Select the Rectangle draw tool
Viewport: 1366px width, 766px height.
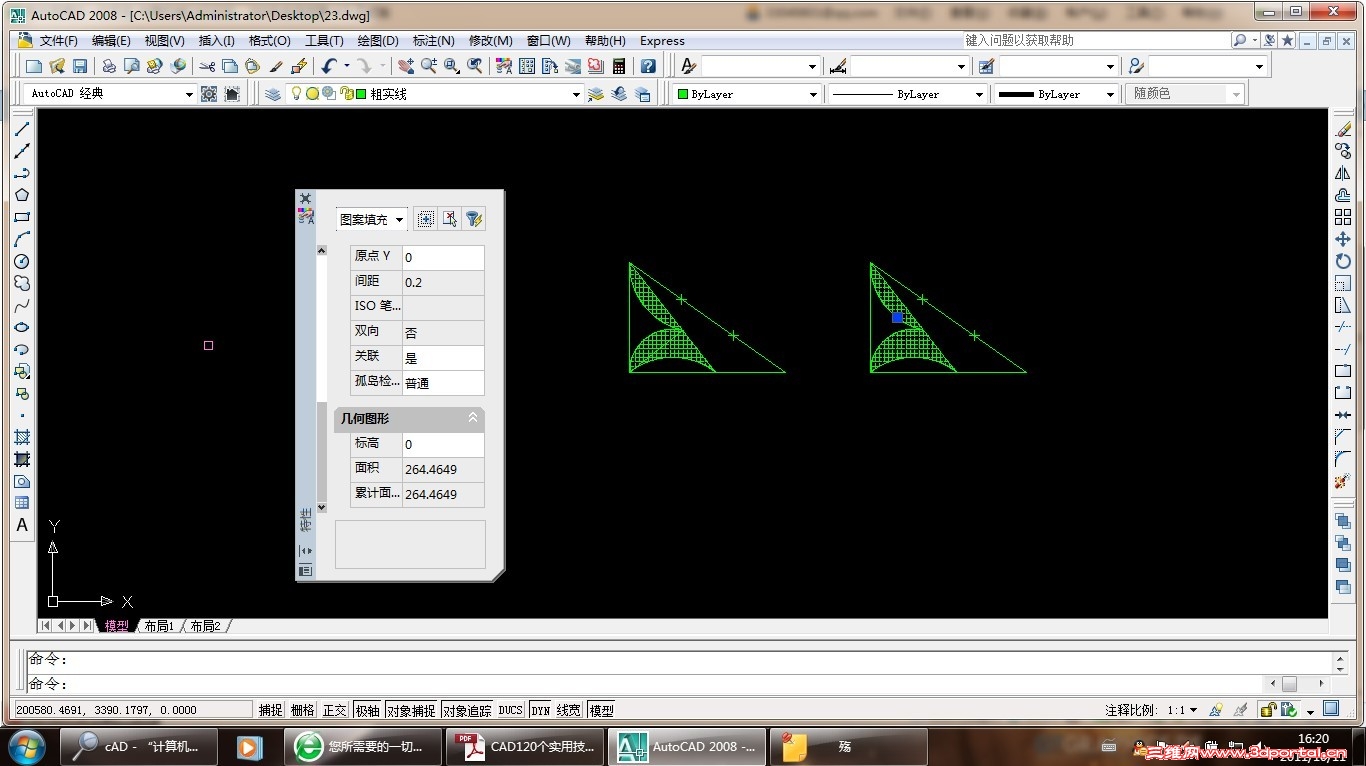(x=22, y=217)
